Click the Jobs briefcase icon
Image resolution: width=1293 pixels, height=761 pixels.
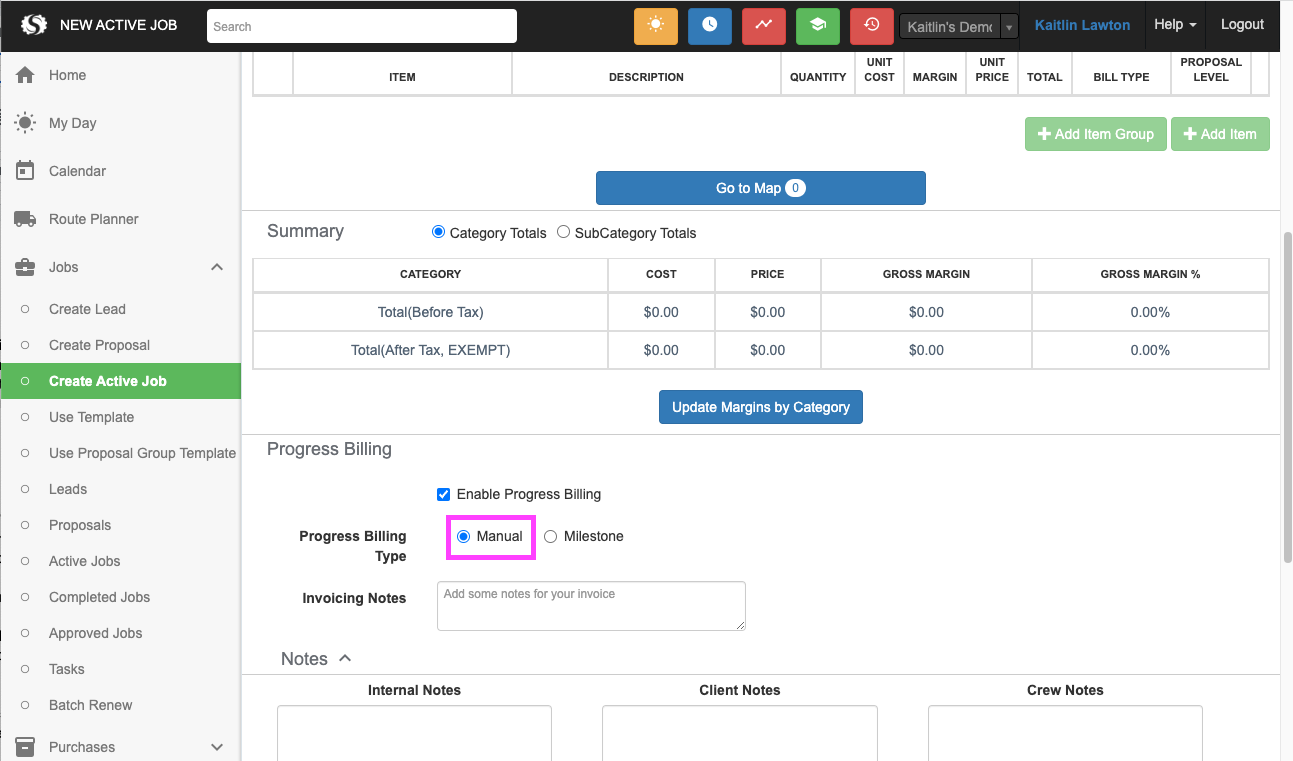pos(25,267)
